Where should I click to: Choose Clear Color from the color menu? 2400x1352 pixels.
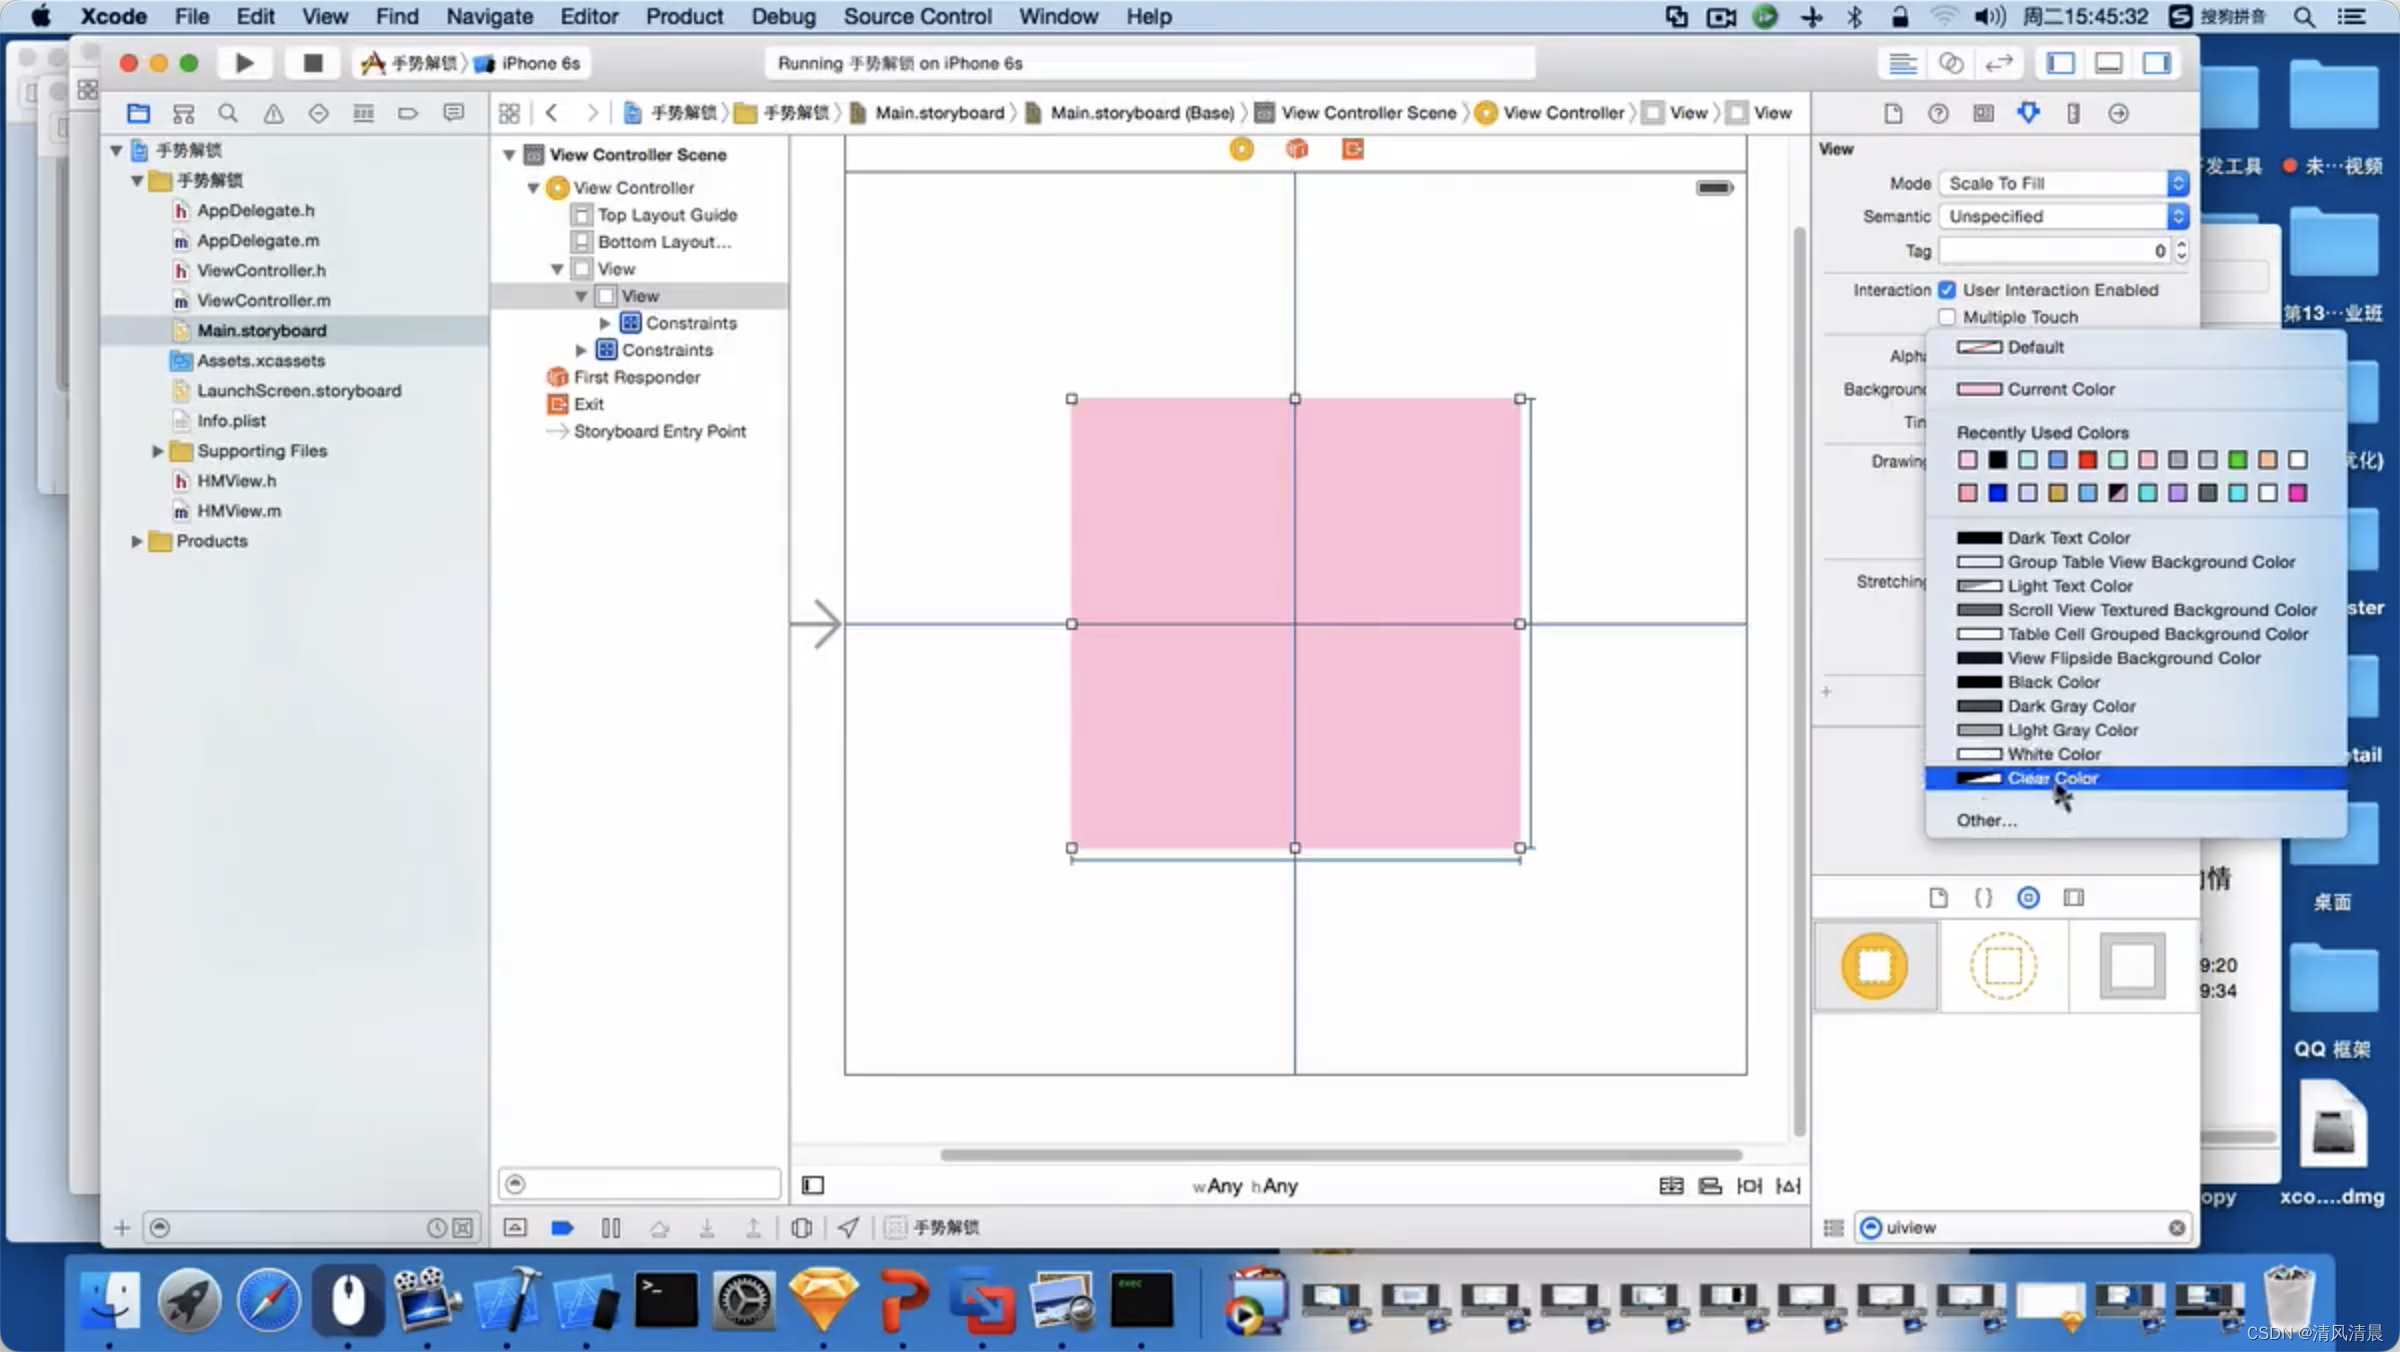pyautogui.click(x=2136, y=778)
